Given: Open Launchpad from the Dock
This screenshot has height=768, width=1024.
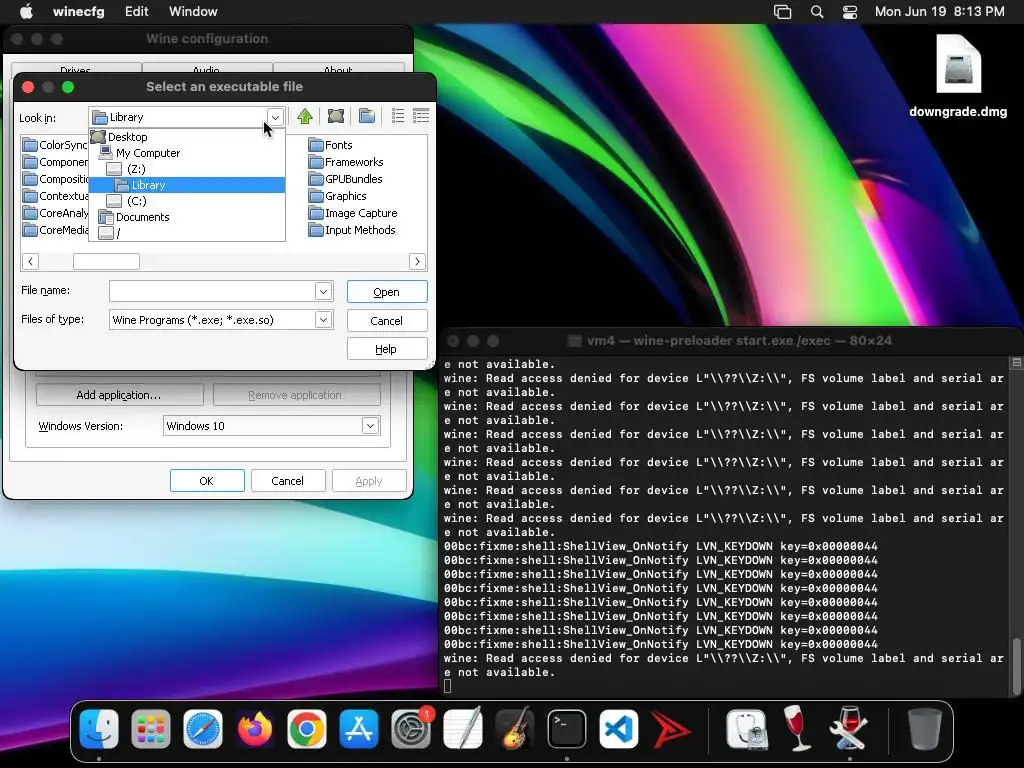Looking at the screenshot, I should (151, 729).
